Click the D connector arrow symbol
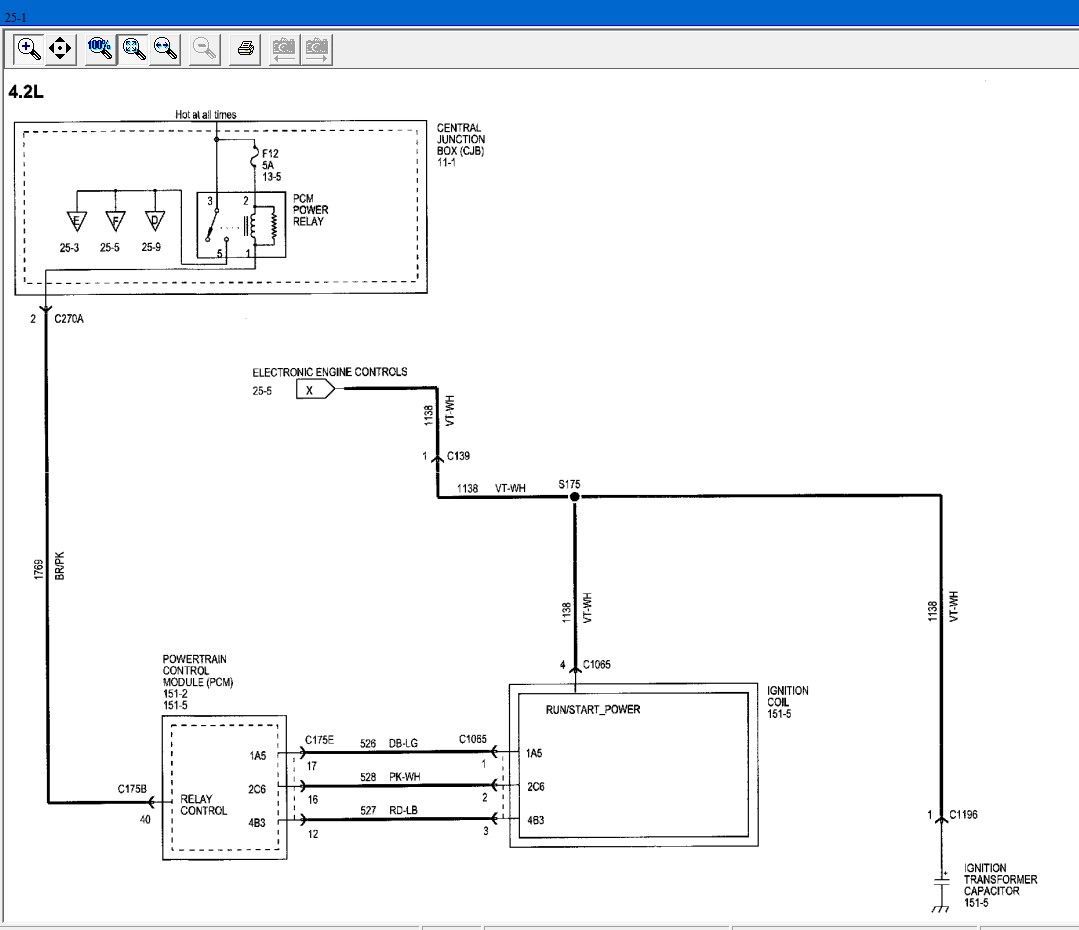The height and width of the screenshot is (930, 1079). point(155,221)
